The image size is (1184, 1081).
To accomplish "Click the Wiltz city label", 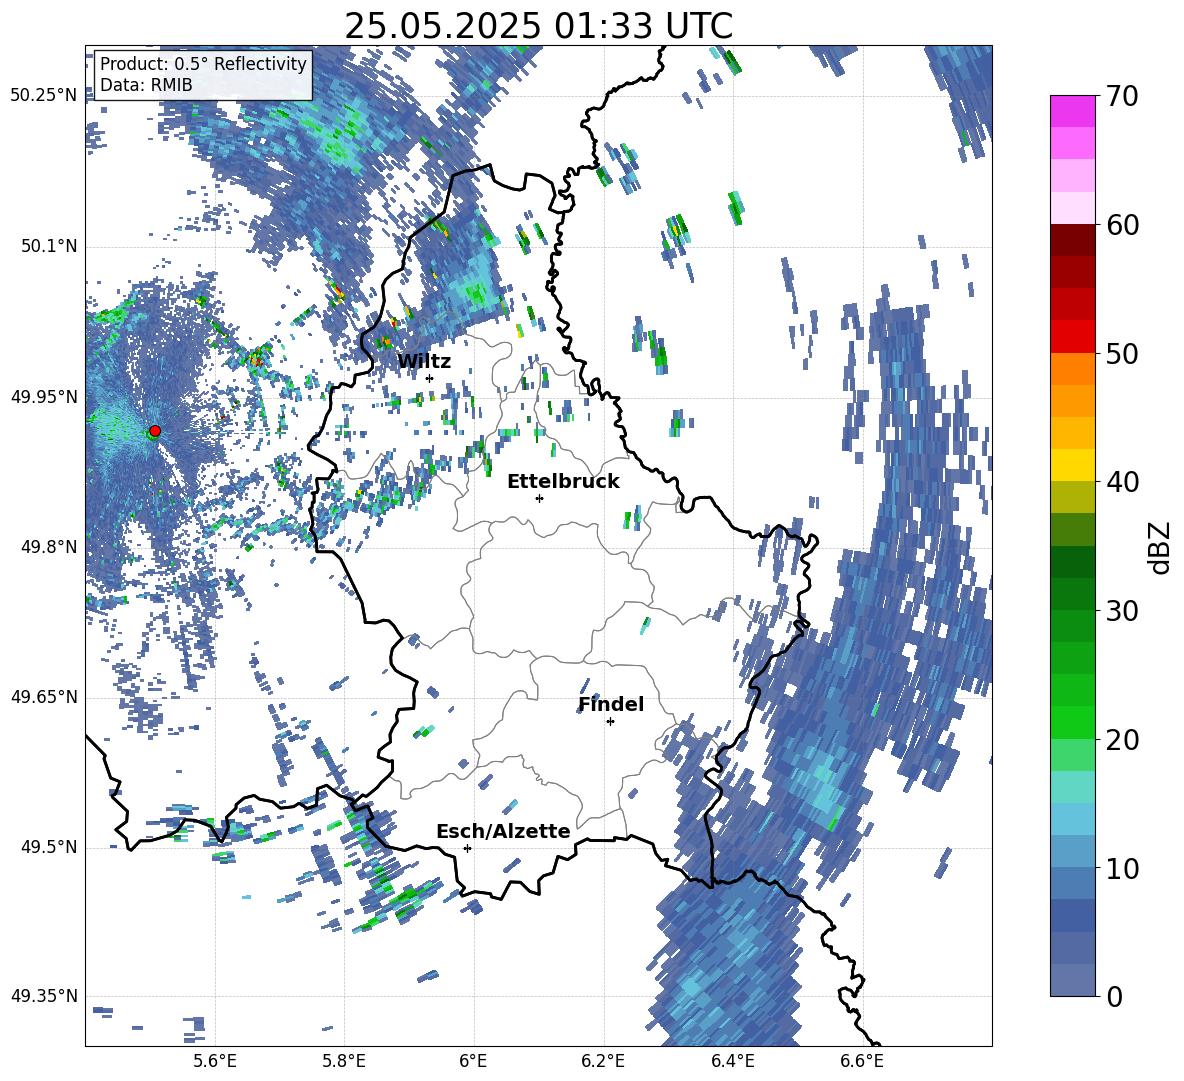I will [x=424, y=361].
